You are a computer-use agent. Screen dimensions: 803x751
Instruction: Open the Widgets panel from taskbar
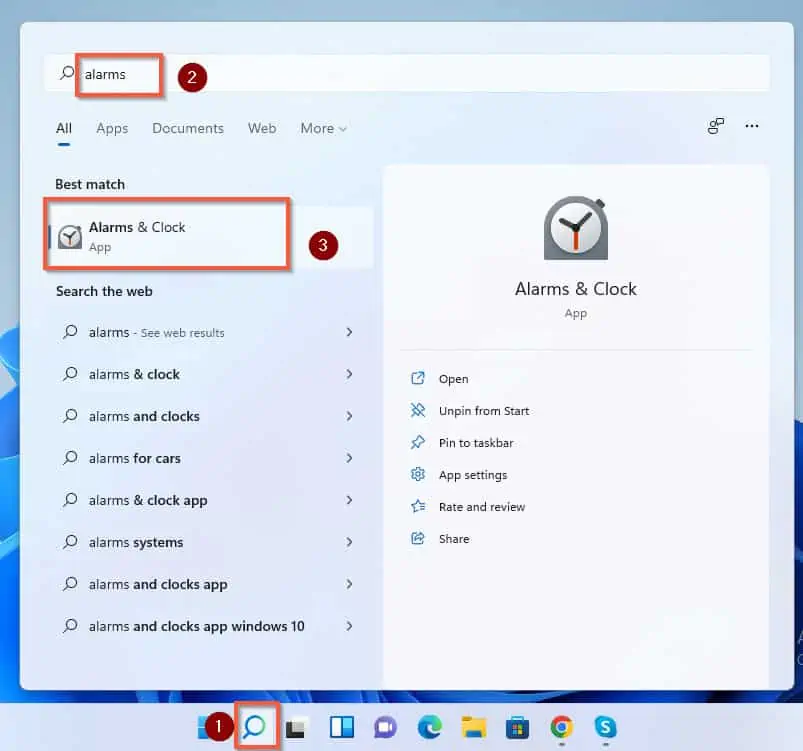[342, 727]
